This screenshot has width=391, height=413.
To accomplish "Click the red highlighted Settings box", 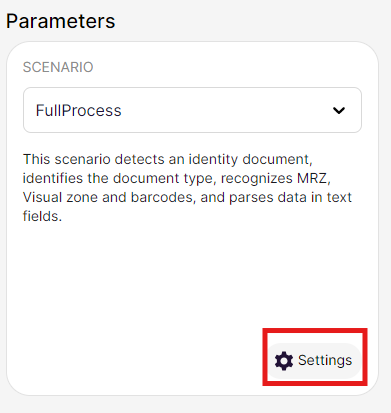I will point(315,357).
